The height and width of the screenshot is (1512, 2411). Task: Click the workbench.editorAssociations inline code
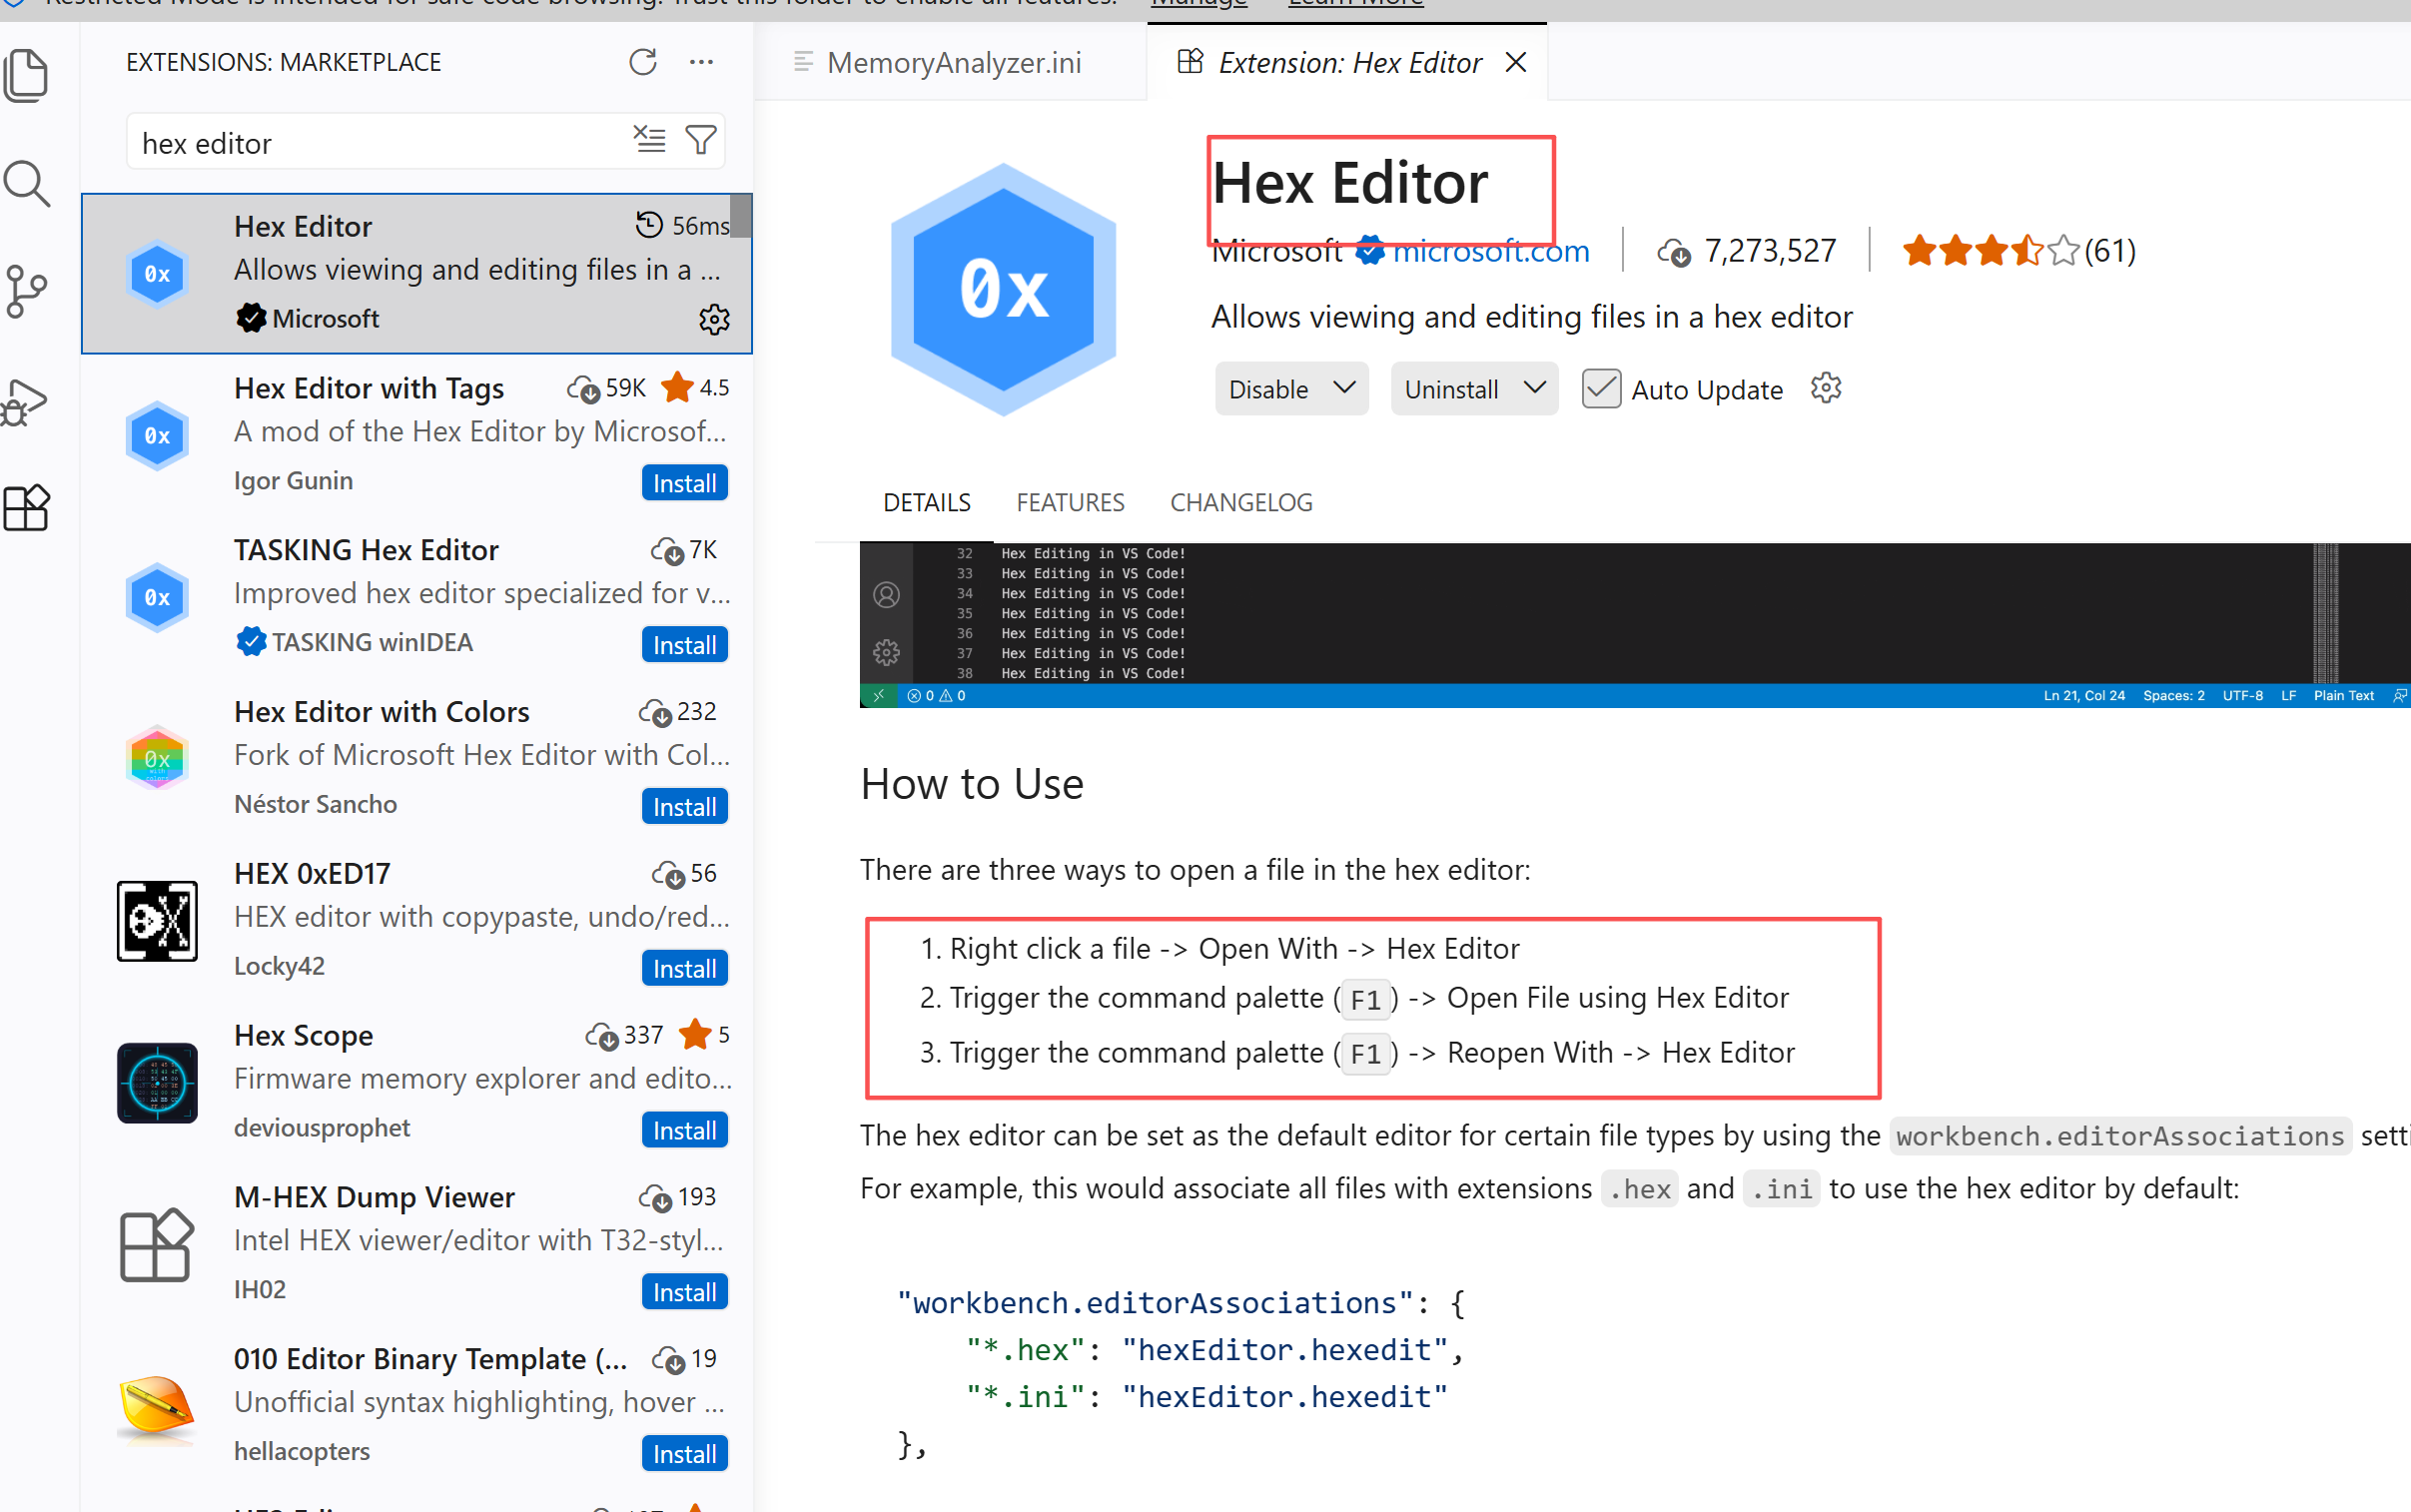[2120, 1136]
